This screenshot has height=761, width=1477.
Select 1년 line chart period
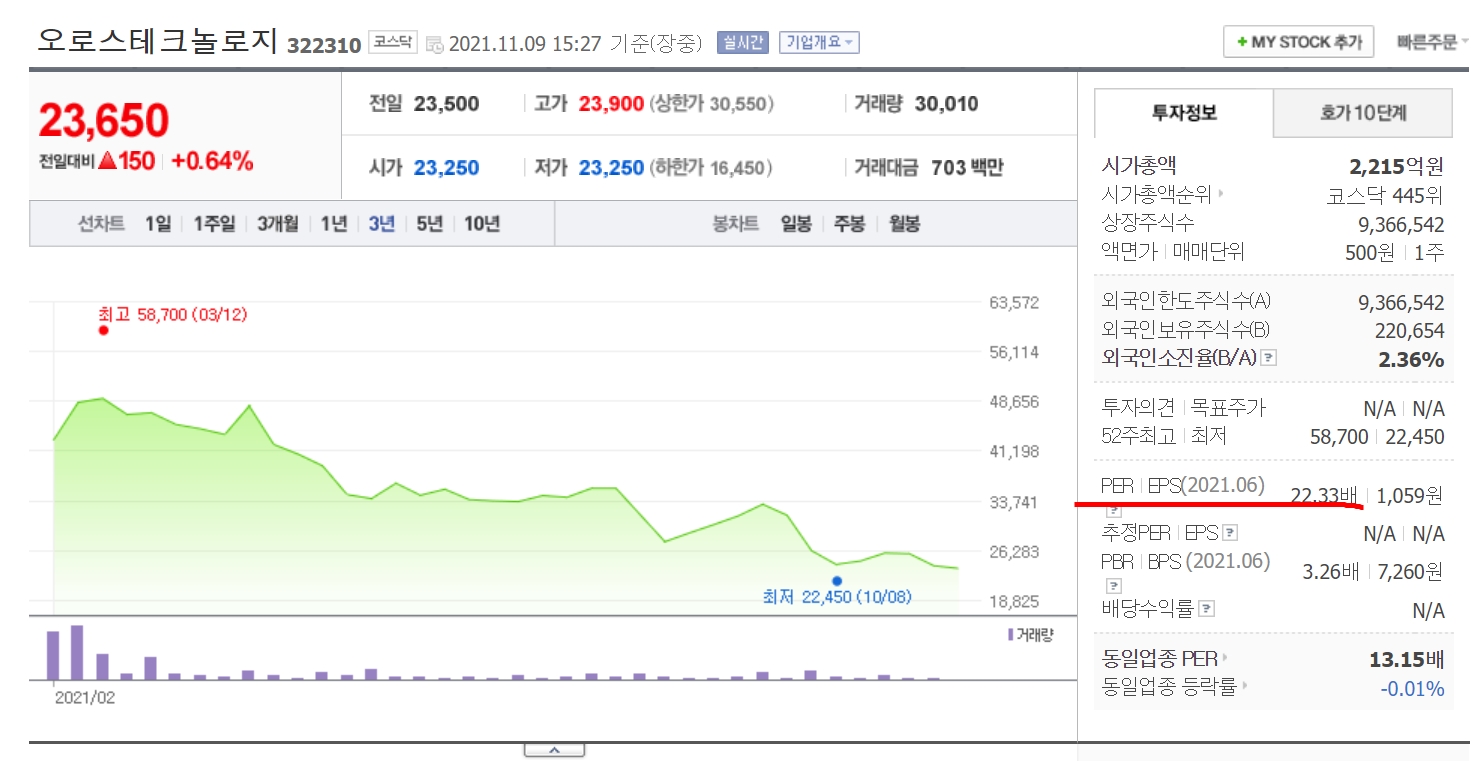(333, 224)
